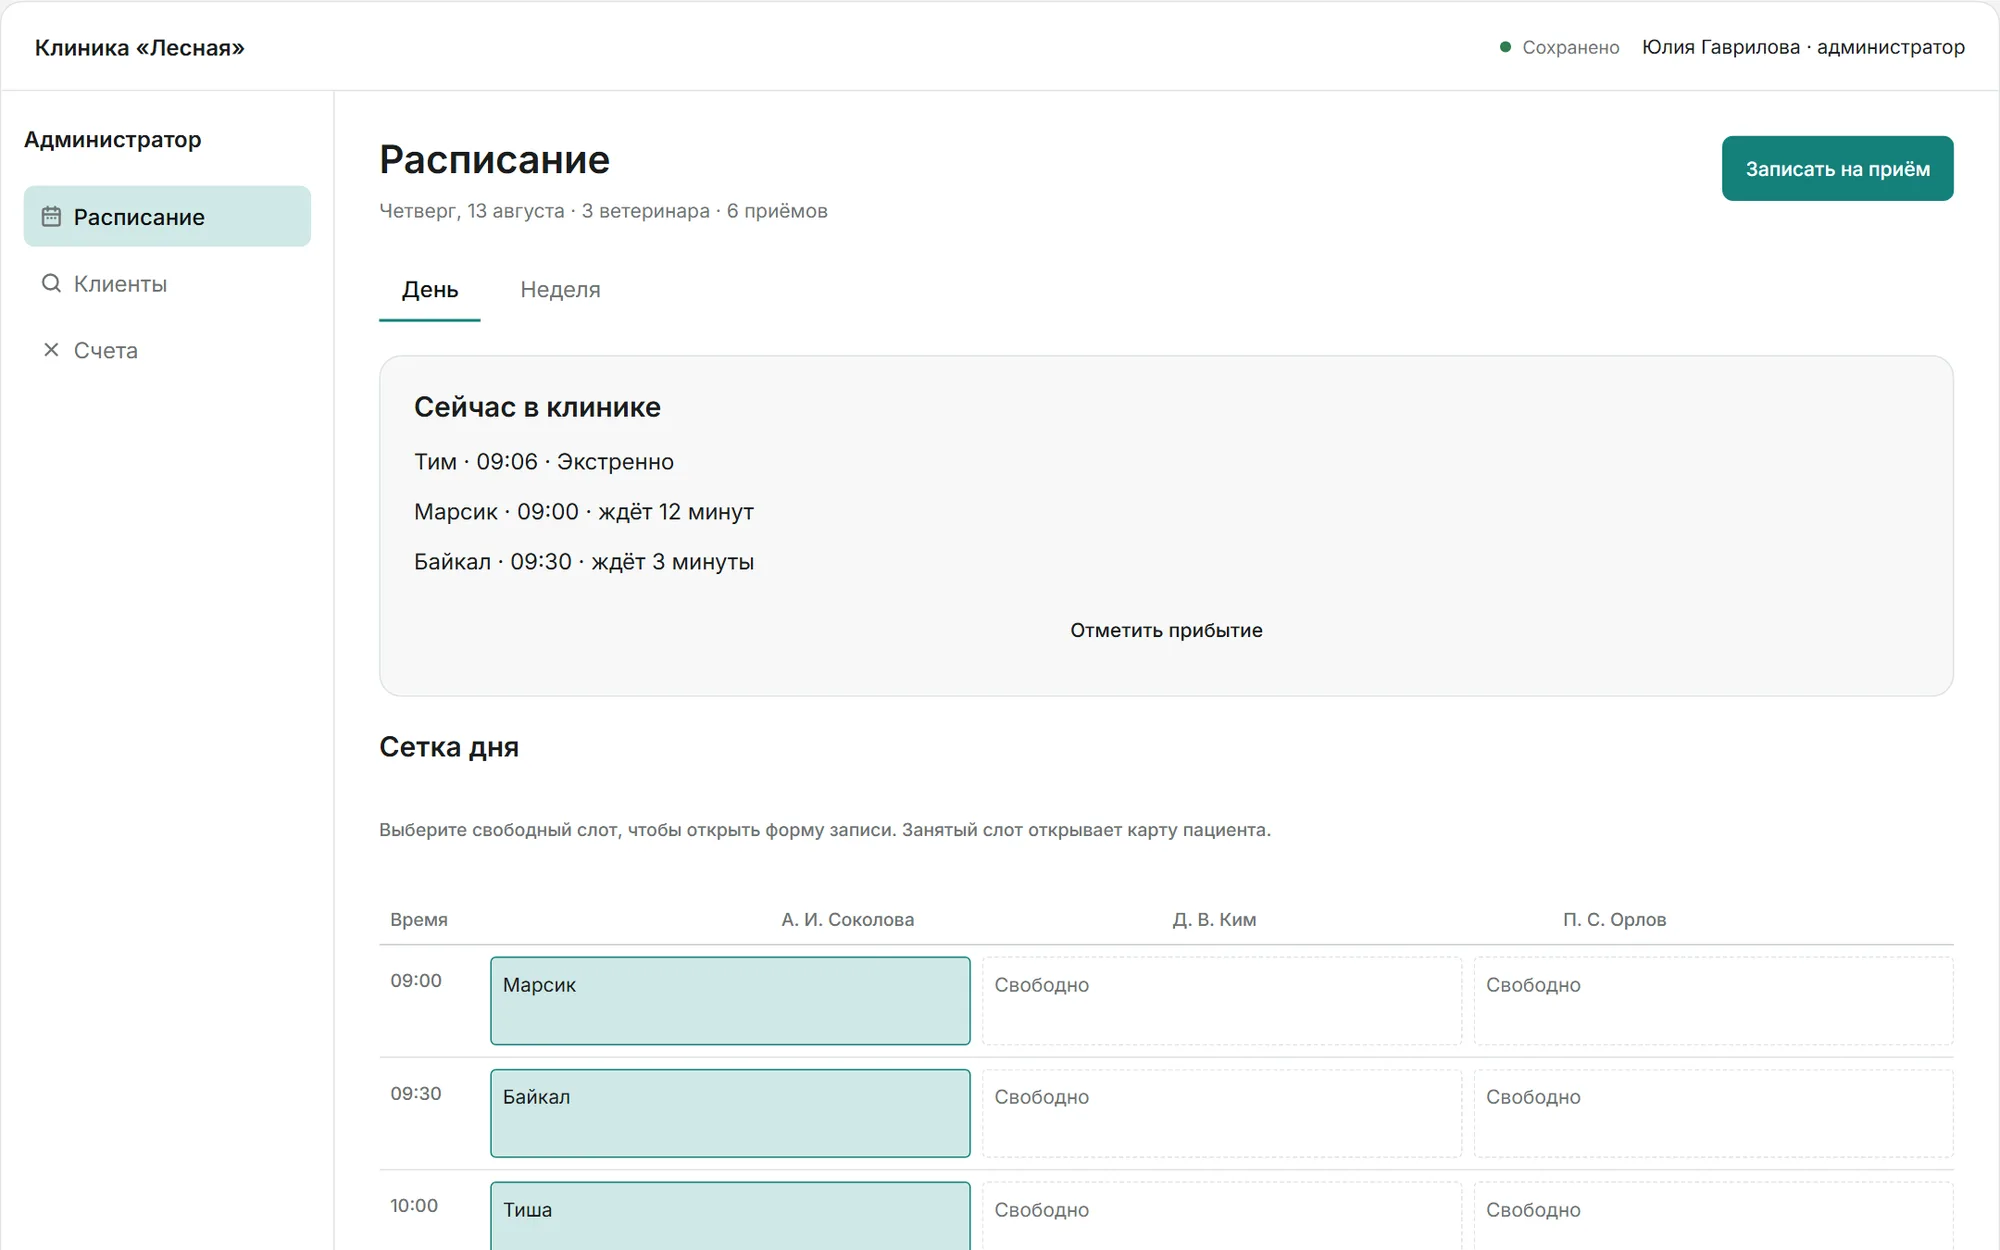Click the Расписание page heading
2000x1250 pixels.
494,160
